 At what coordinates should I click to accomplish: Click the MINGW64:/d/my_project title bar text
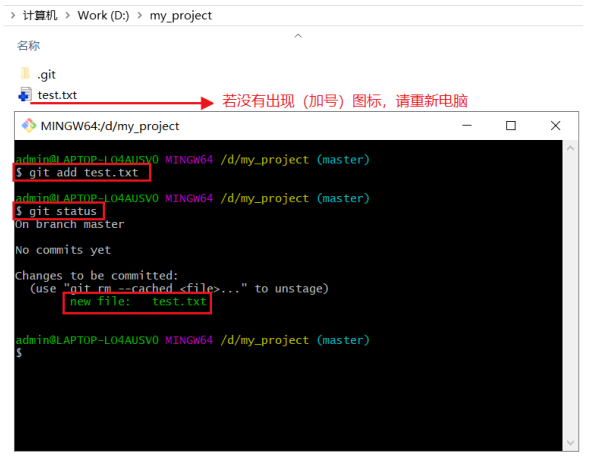(x=110, y=126)
